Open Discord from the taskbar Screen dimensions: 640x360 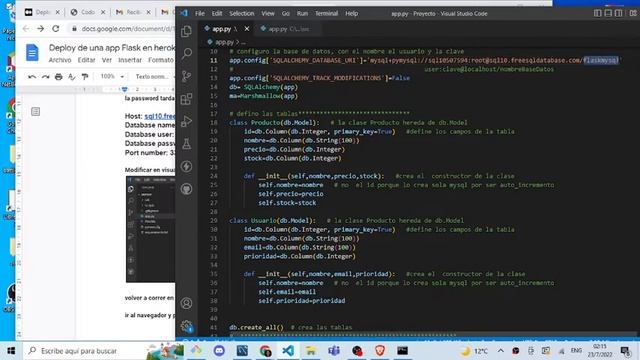click(x=219, y=351)
